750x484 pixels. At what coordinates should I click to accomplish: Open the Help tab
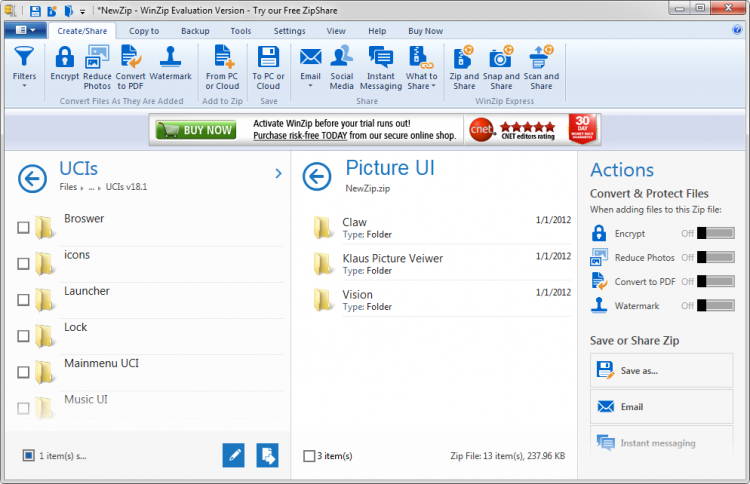click(377, 31)
